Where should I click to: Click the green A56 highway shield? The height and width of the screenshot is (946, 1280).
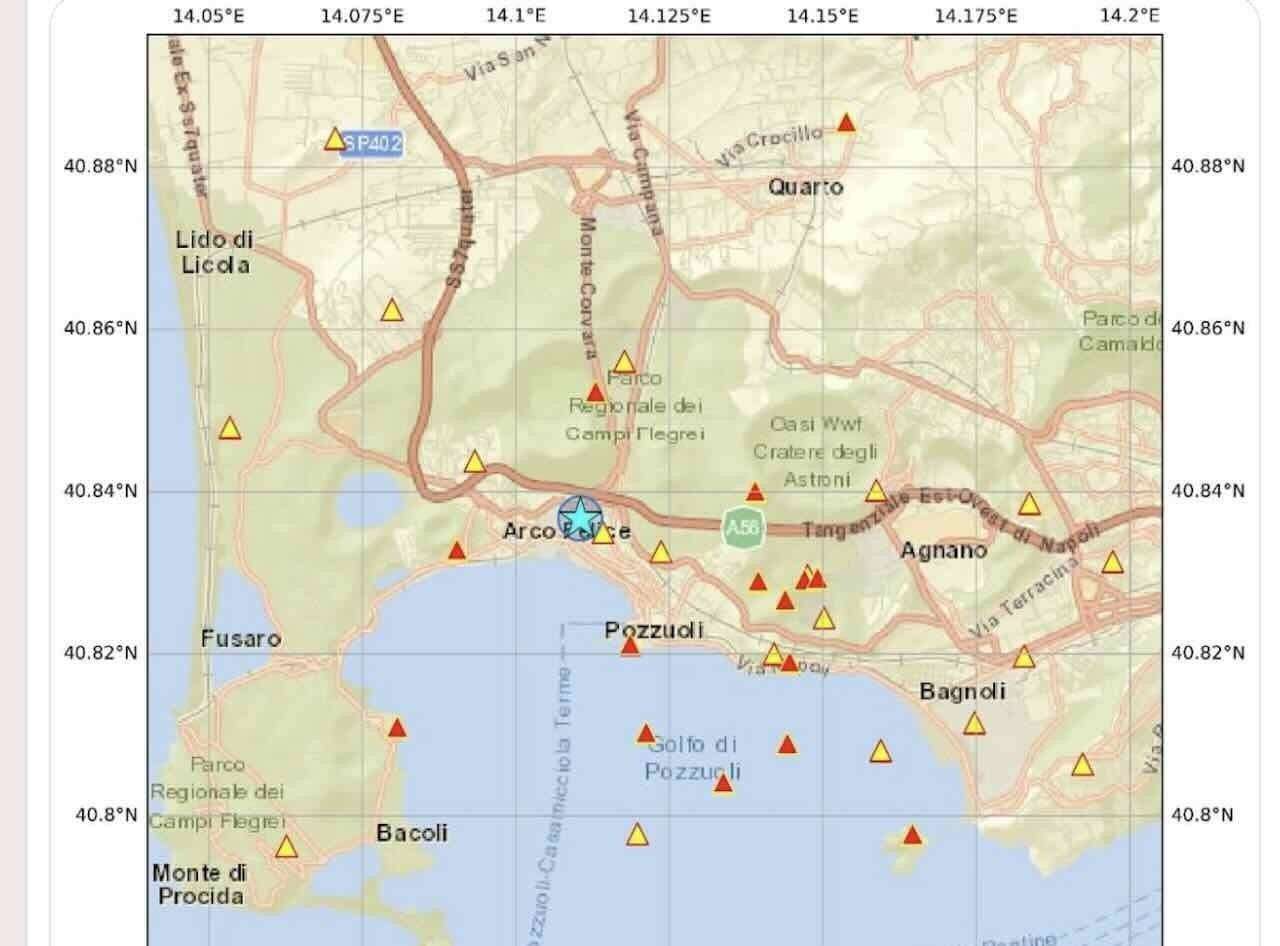(742, 529)
